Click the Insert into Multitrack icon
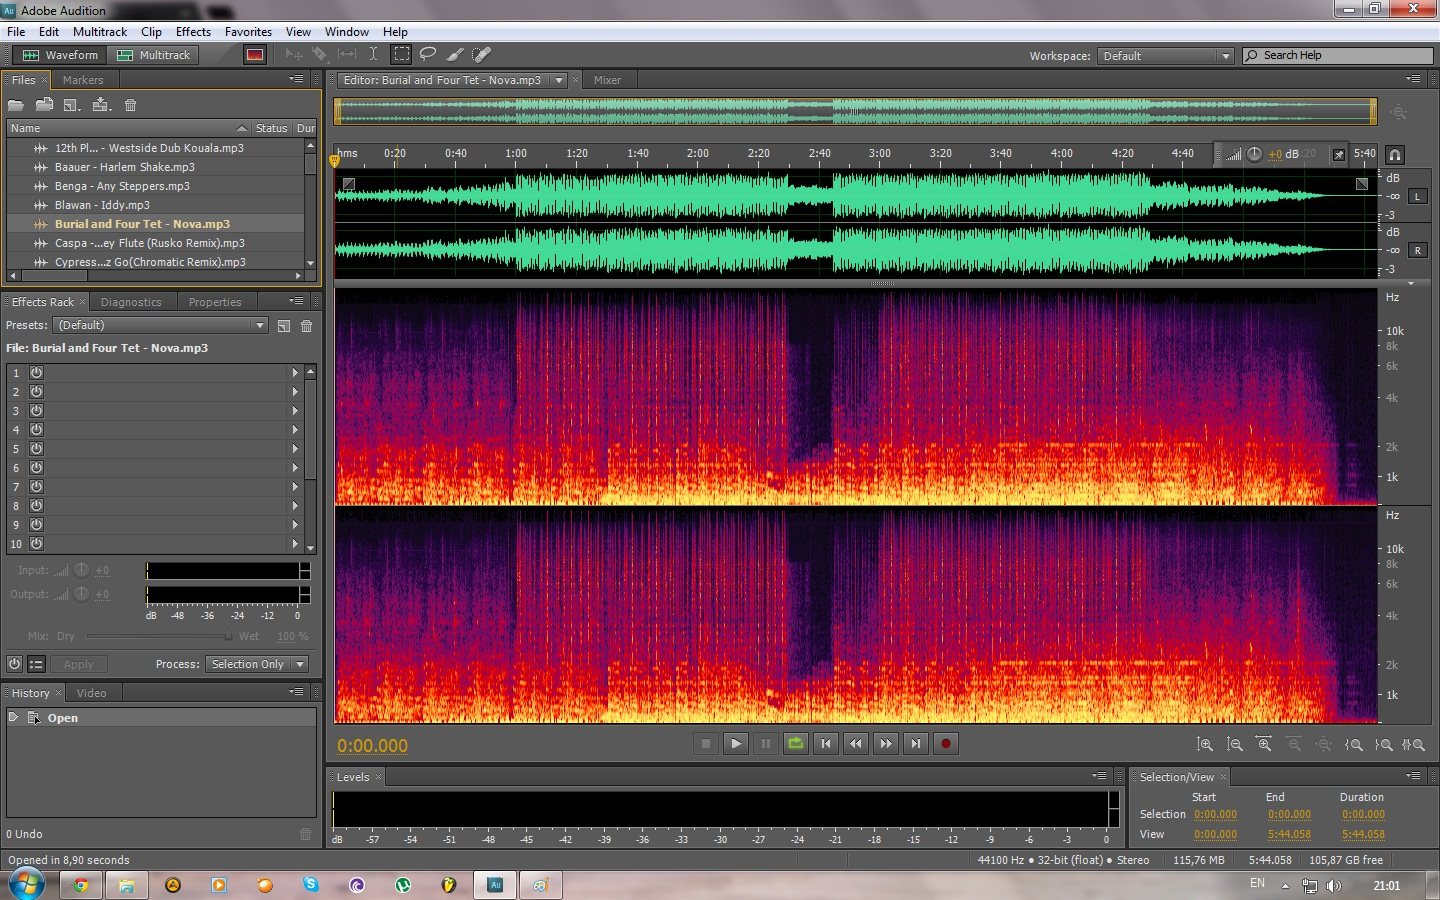The image size is (1440, 900). (x=101, y=105)
